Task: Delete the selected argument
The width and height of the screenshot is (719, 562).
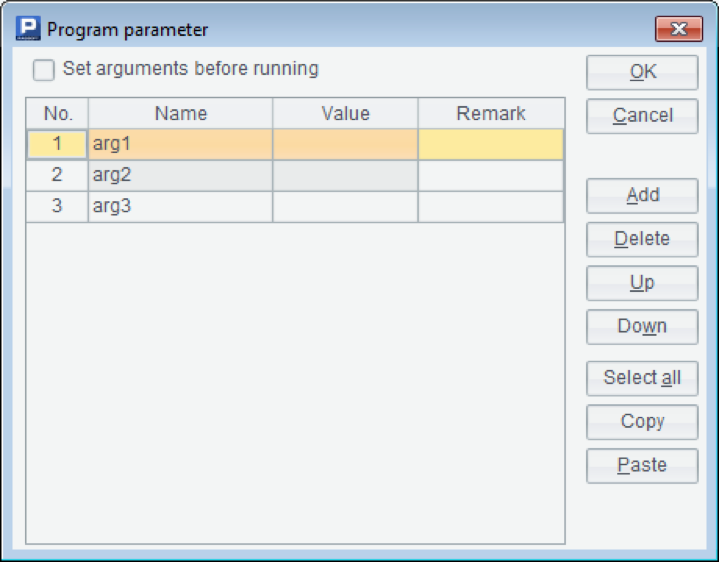Action: [x=642, y=239]
